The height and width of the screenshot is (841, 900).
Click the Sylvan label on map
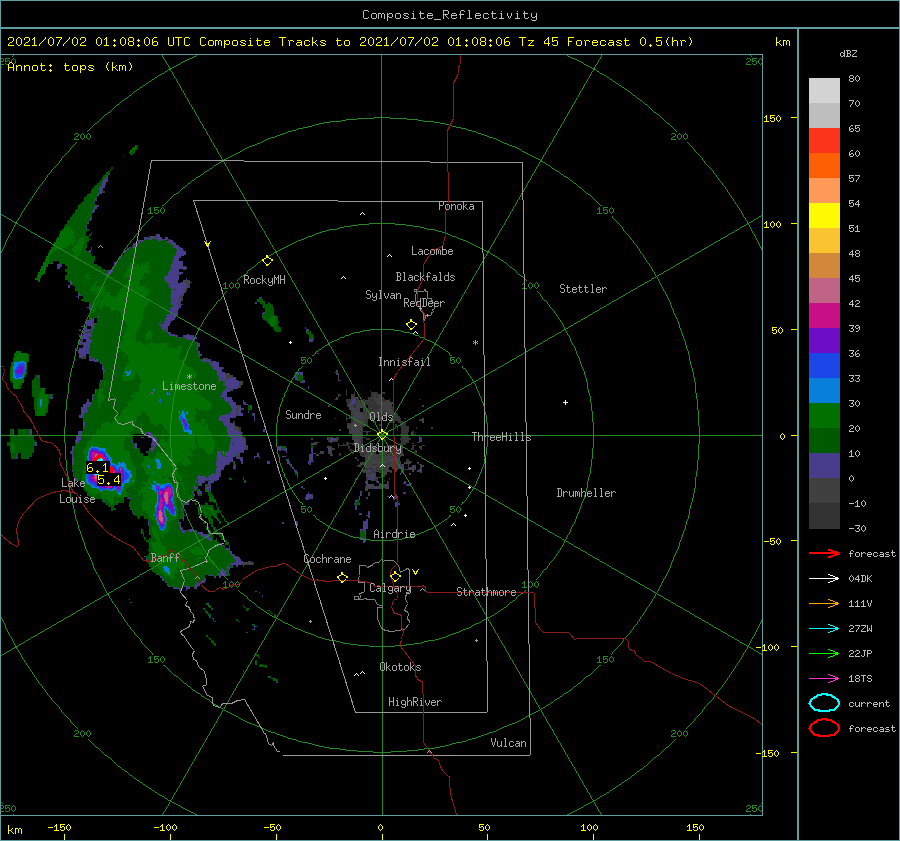pyautogui.click(x=383, y=295)
